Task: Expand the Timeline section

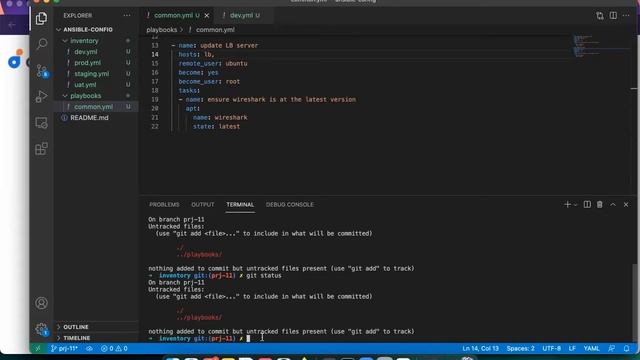Action: (96, 338)
